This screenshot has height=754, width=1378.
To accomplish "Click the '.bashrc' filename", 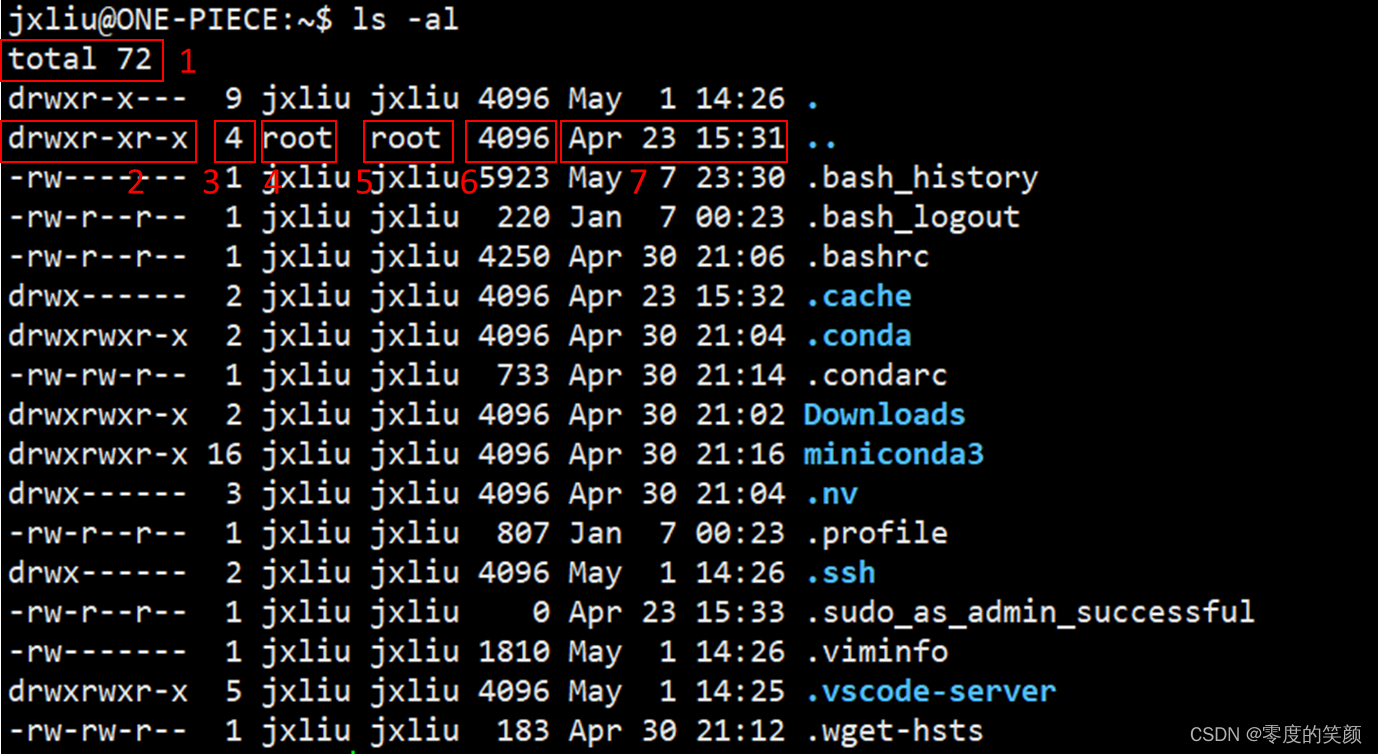I will click(x=868, y=257).
